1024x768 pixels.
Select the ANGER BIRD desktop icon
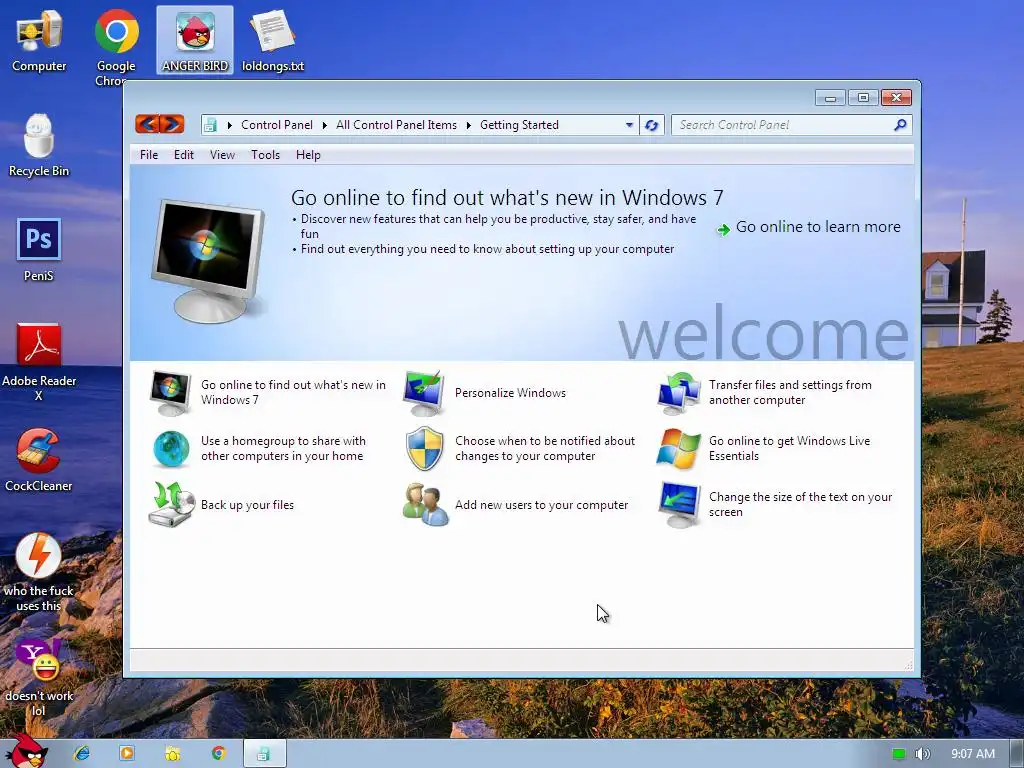[x=195, y=40]
